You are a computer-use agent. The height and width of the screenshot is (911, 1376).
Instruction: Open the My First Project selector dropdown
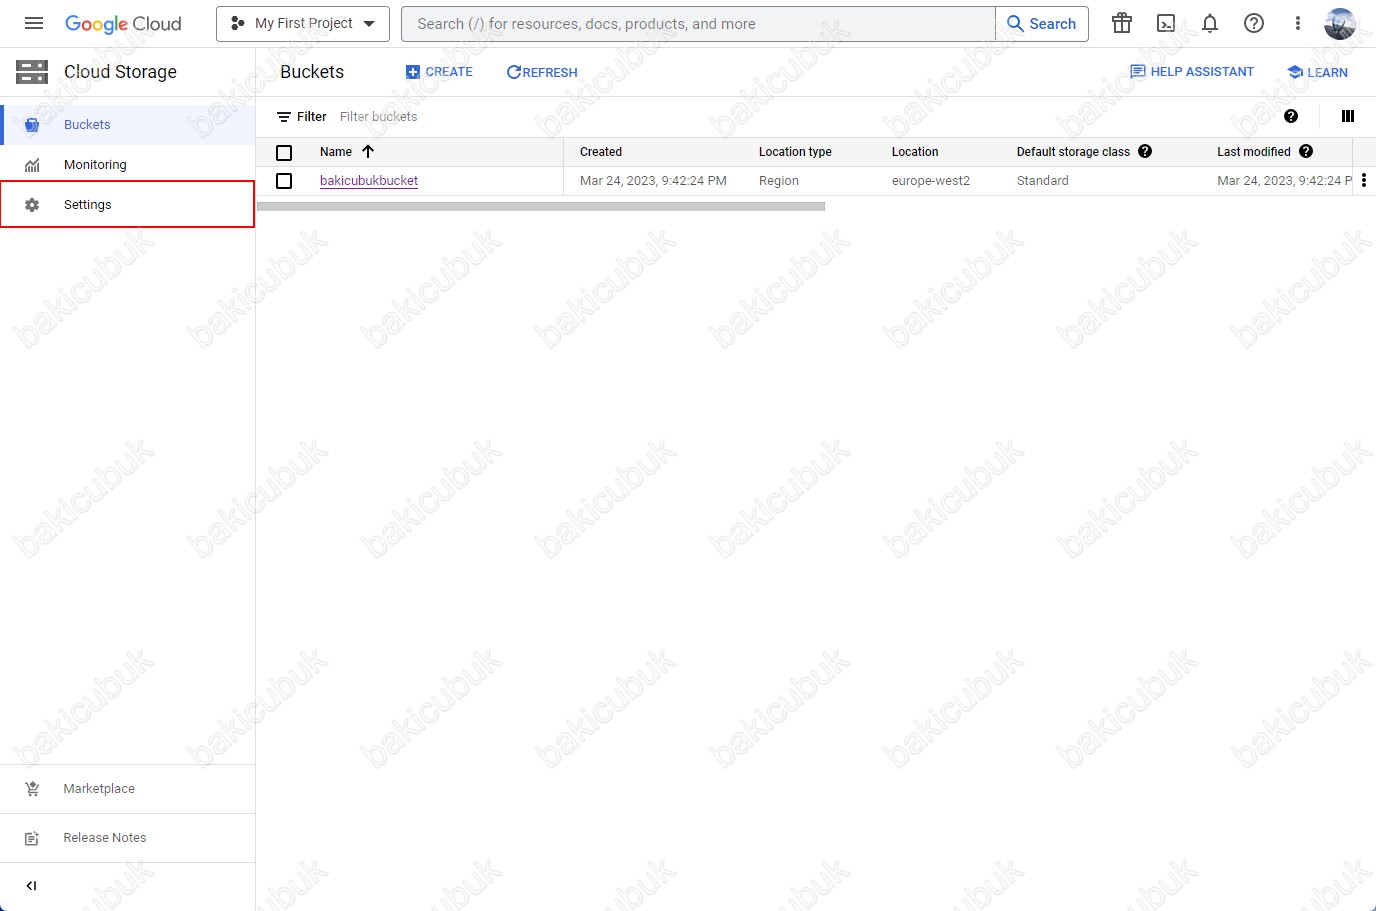[x=303, y=24]
